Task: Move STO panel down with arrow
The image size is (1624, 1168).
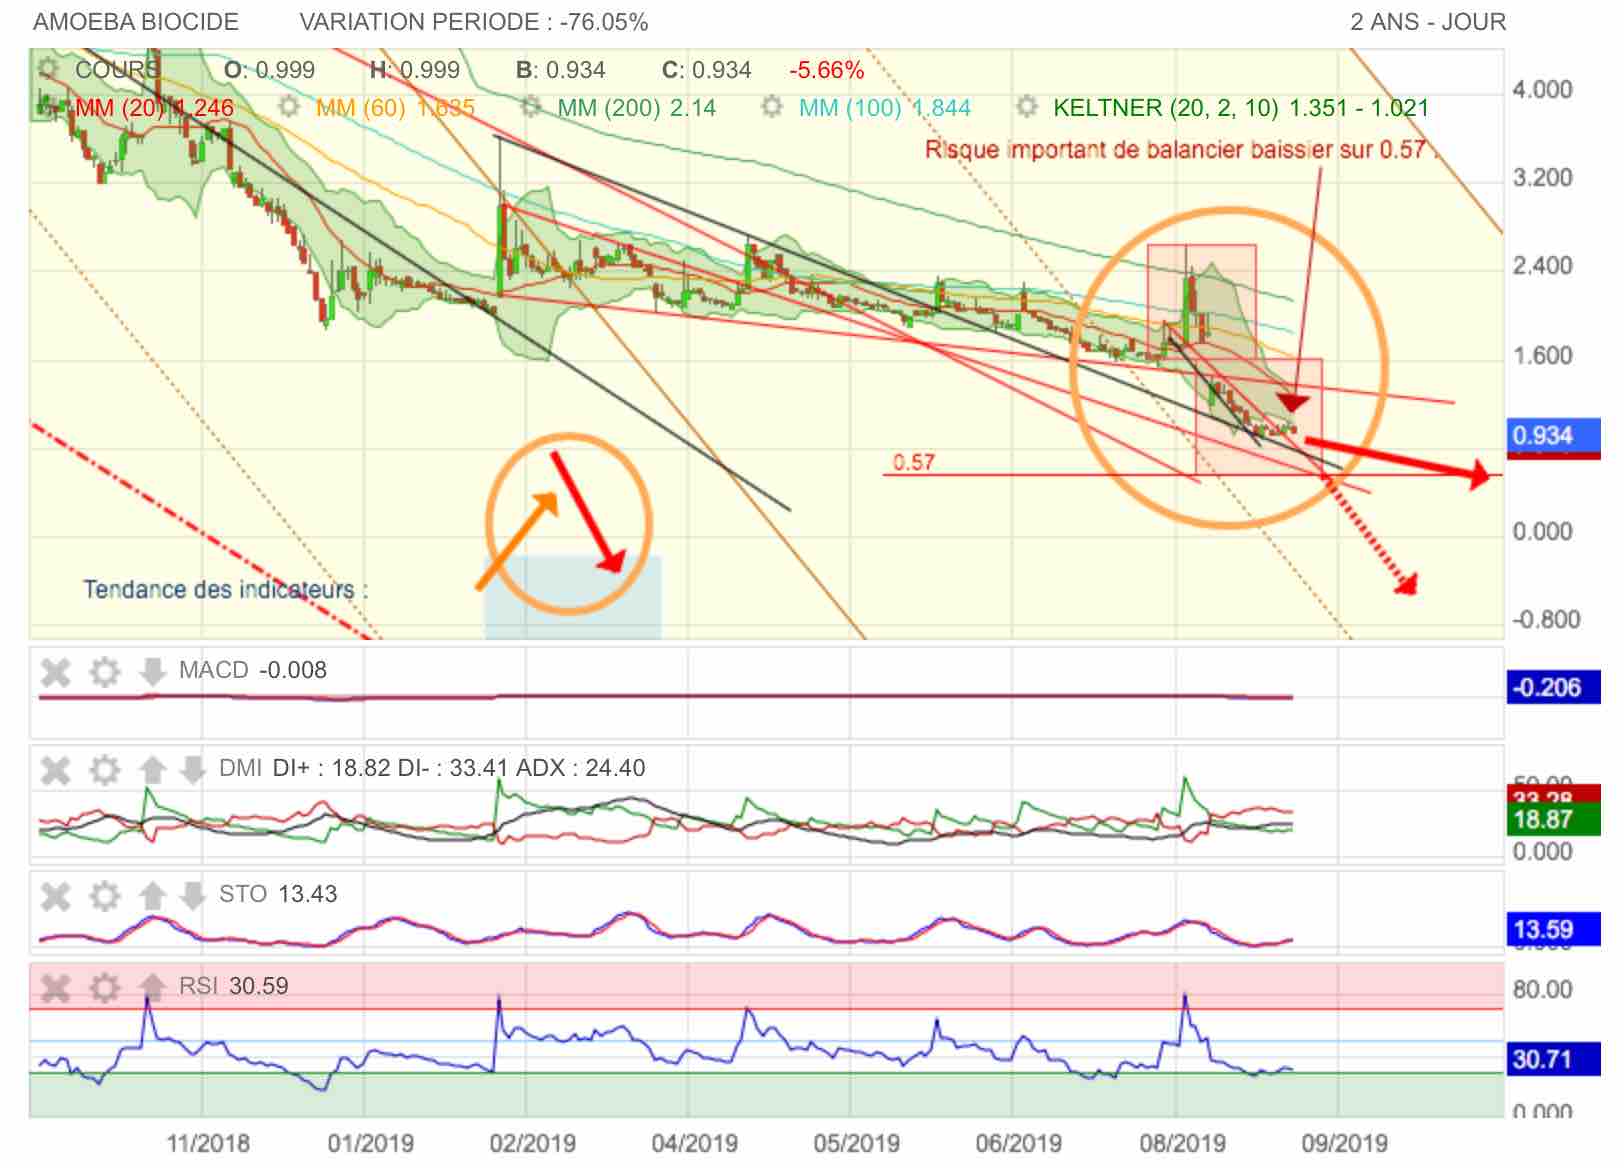Action: [x=192, y=895]
